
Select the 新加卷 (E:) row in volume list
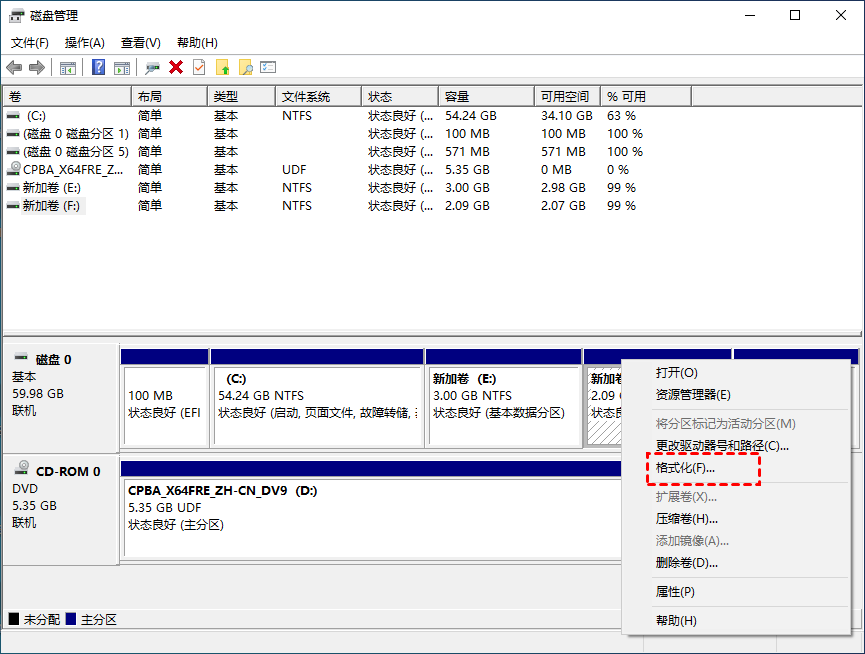coord(46,188)
